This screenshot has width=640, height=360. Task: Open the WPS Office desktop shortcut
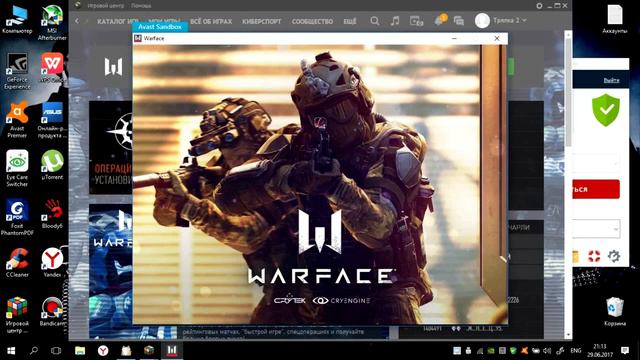(x=52, y=68)
